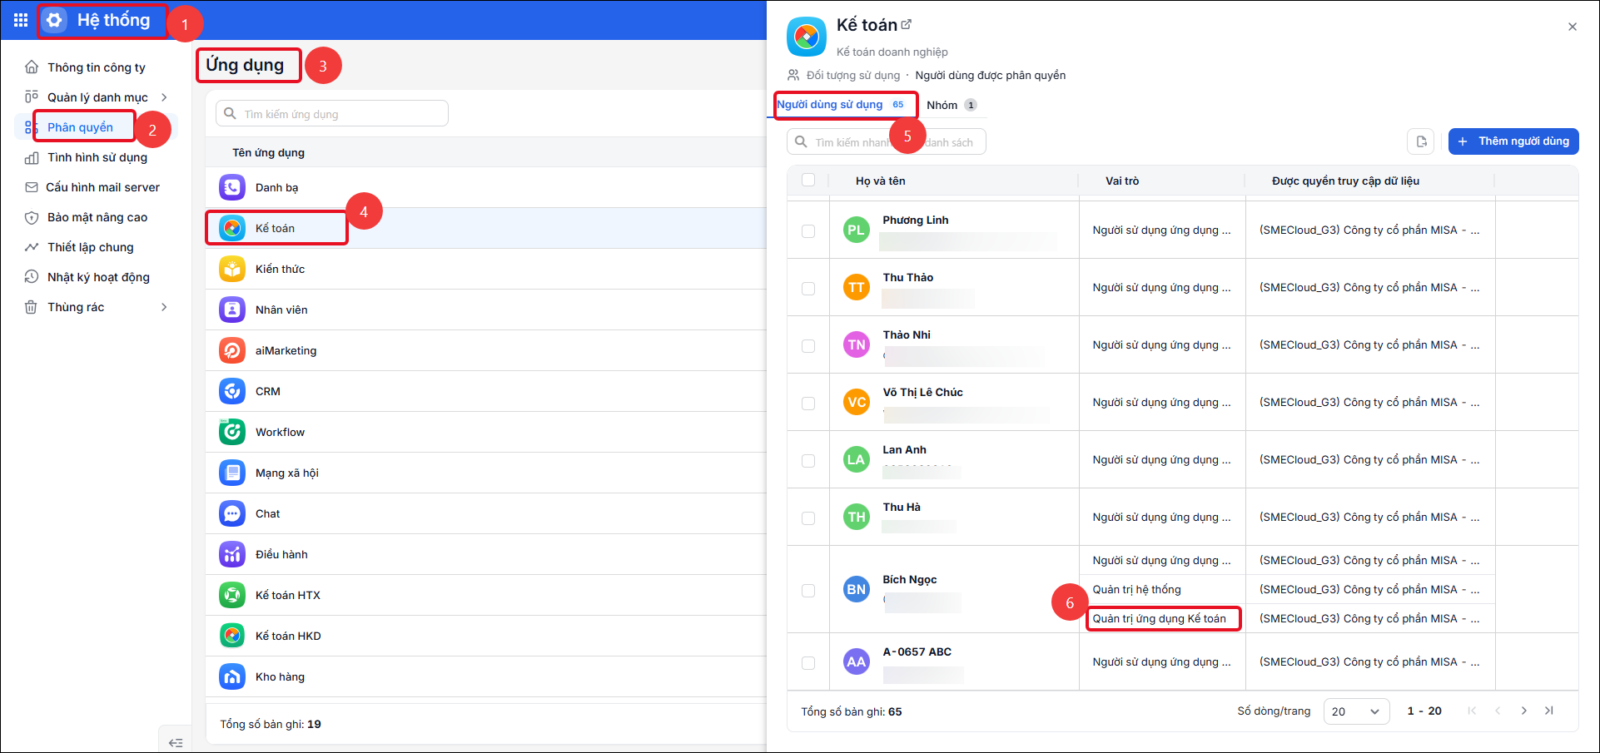Sort by Họ và tên column header
The width and height of the screenshot is (1600, 753).
pyautogui.click(x=880, y=181)
